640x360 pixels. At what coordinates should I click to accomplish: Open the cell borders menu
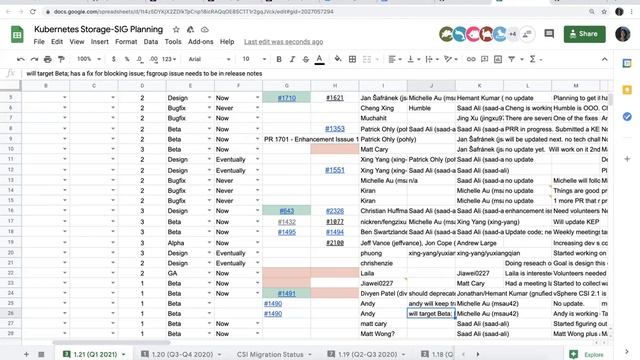tap(353, 59)
